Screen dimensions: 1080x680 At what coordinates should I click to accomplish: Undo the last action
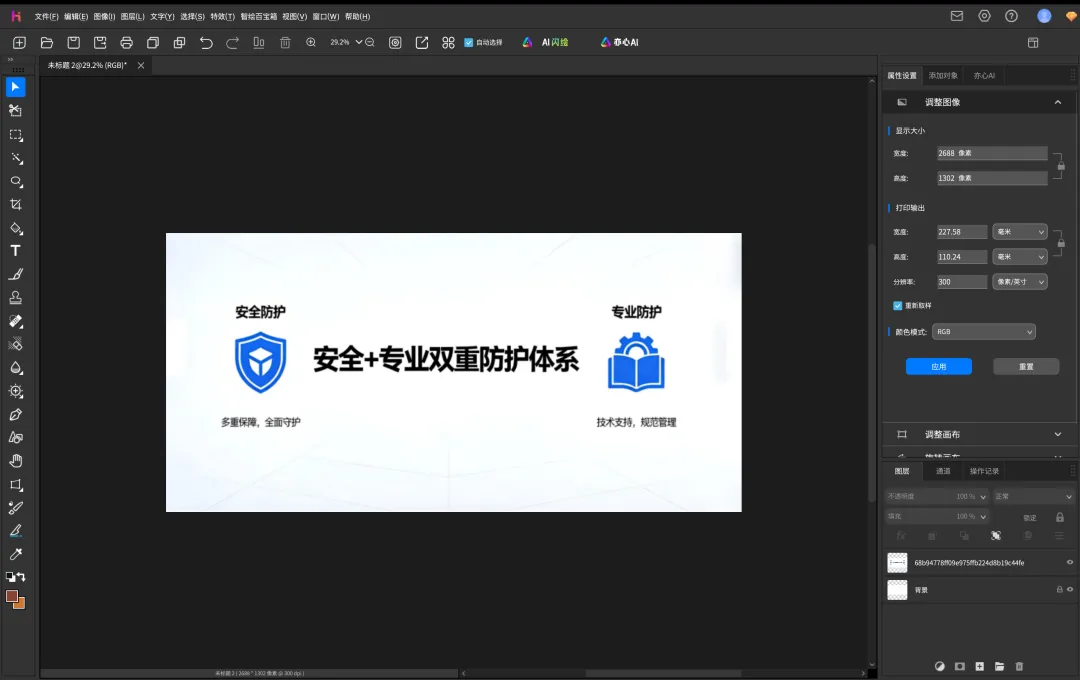[206, 43]
